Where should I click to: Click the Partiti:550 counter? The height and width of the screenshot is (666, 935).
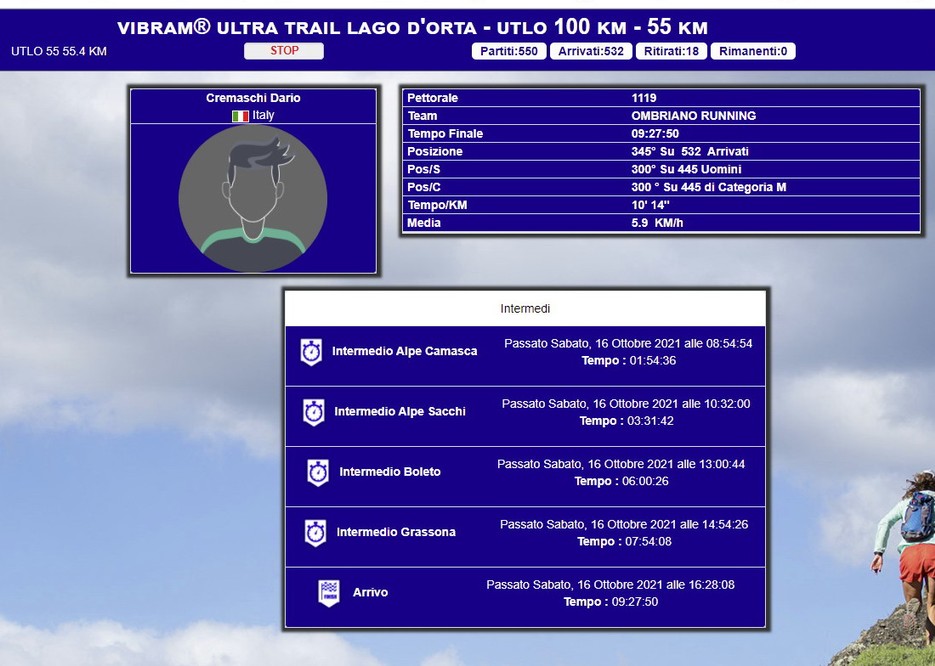pyautogui.click(x=509, y=51)
